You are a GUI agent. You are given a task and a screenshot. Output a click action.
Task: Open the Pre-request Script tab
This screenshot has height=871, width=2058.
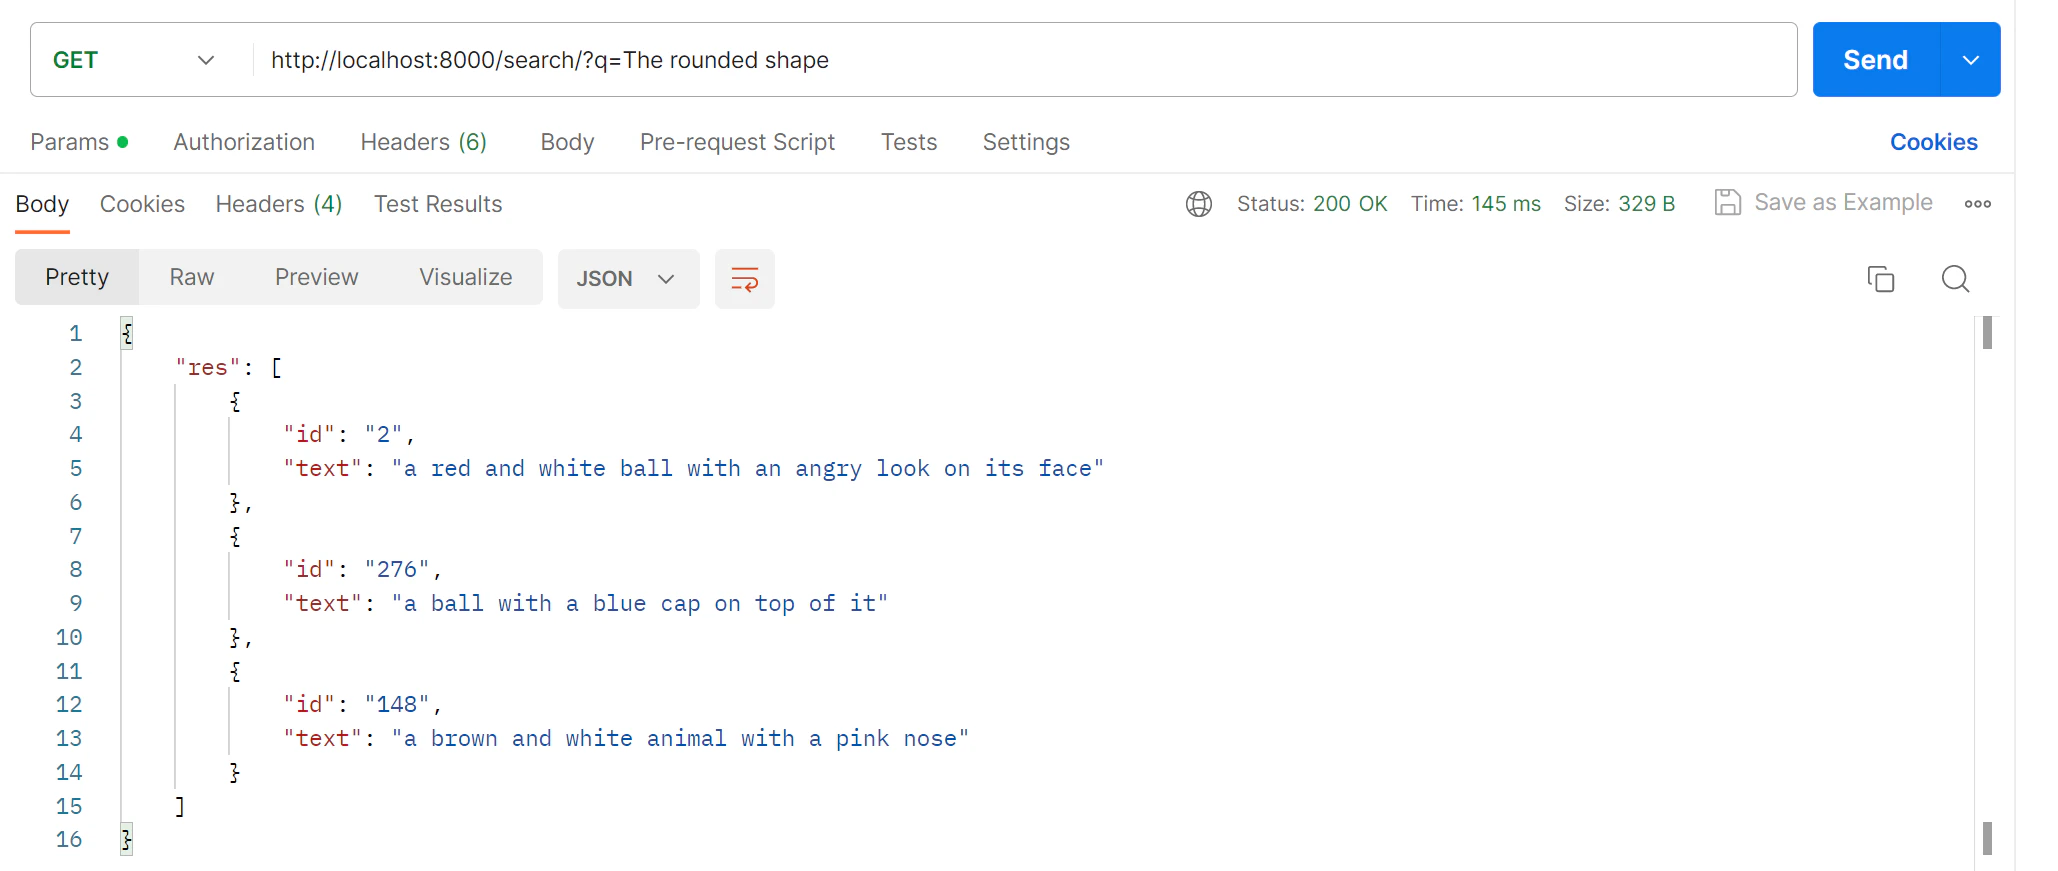point(737,142)
